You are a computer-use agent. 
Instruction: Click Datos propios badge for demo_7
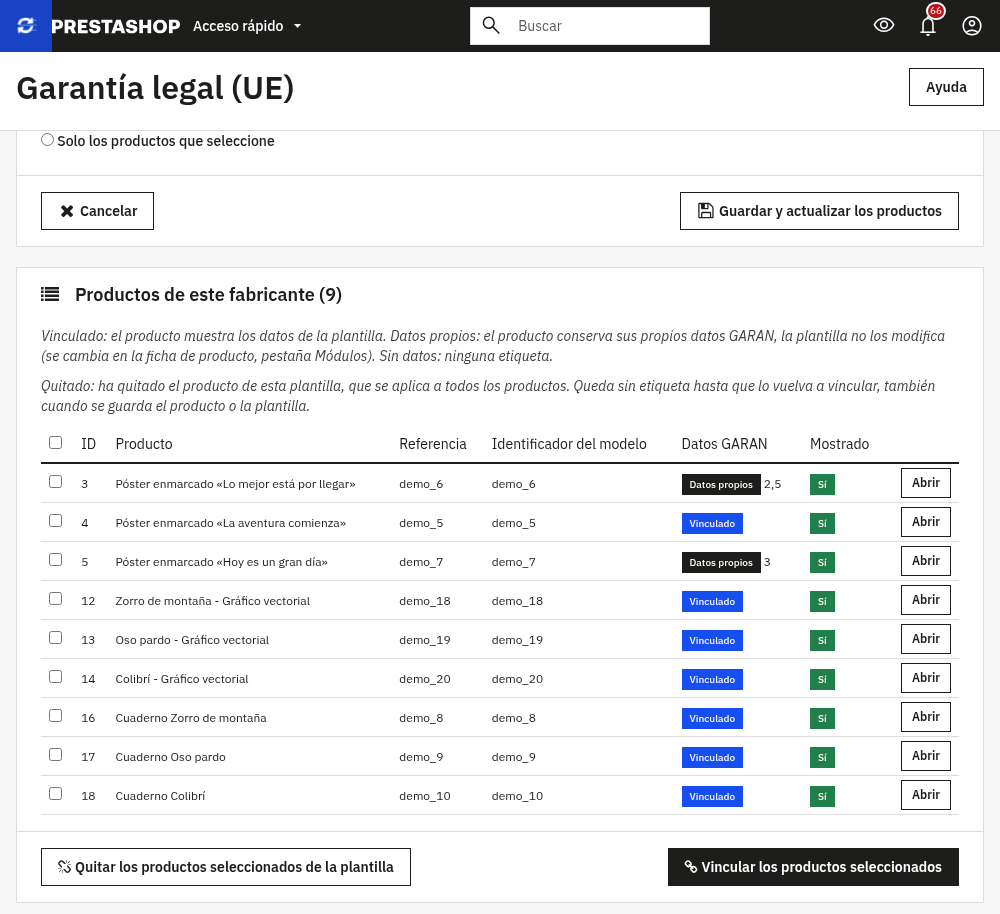click(x=721, y=563)
